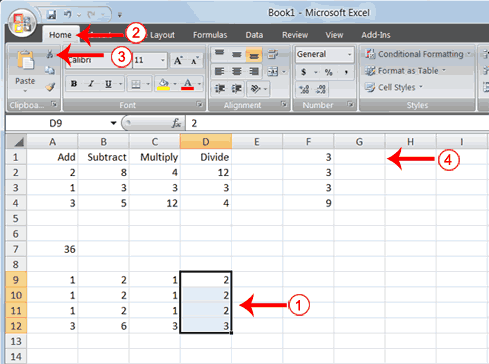Screen dimensions: 489x364
Task: Open the Fill Color palette arrow
Action: [x=175, y=84]
